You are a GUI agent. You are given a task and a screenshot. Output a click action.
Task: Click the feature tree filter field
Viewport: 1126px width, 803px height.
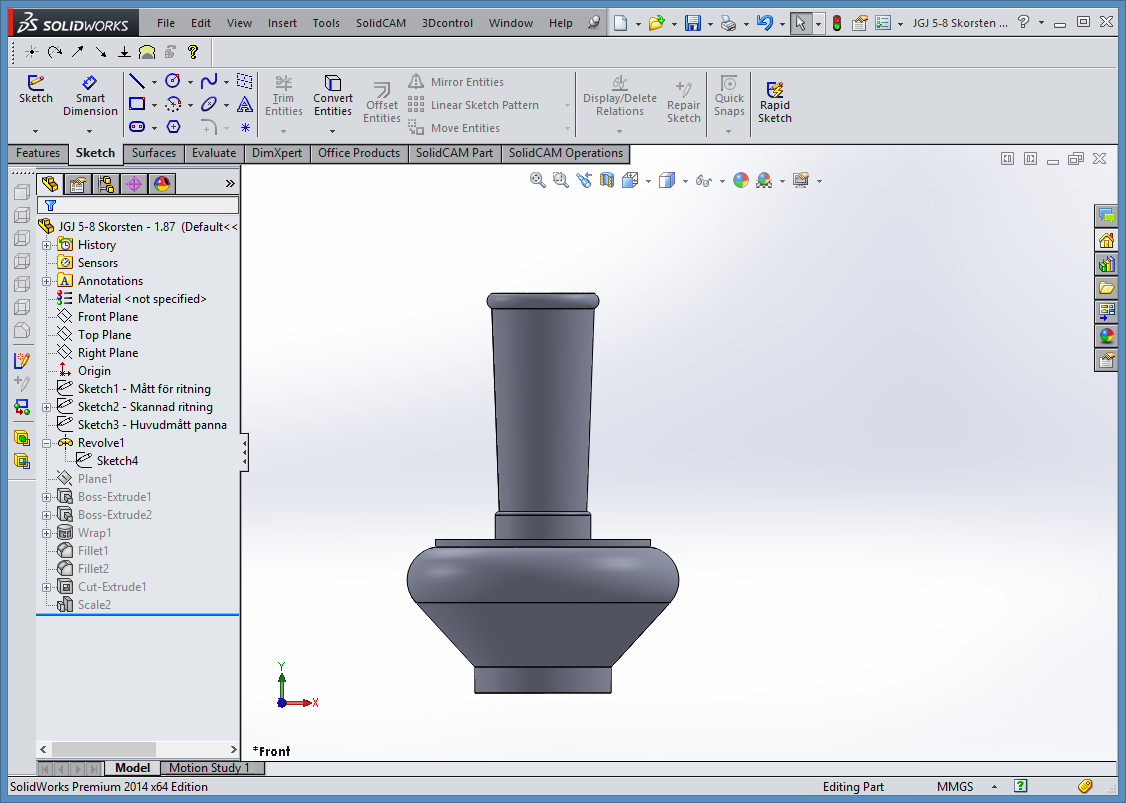tap(138, 205)
